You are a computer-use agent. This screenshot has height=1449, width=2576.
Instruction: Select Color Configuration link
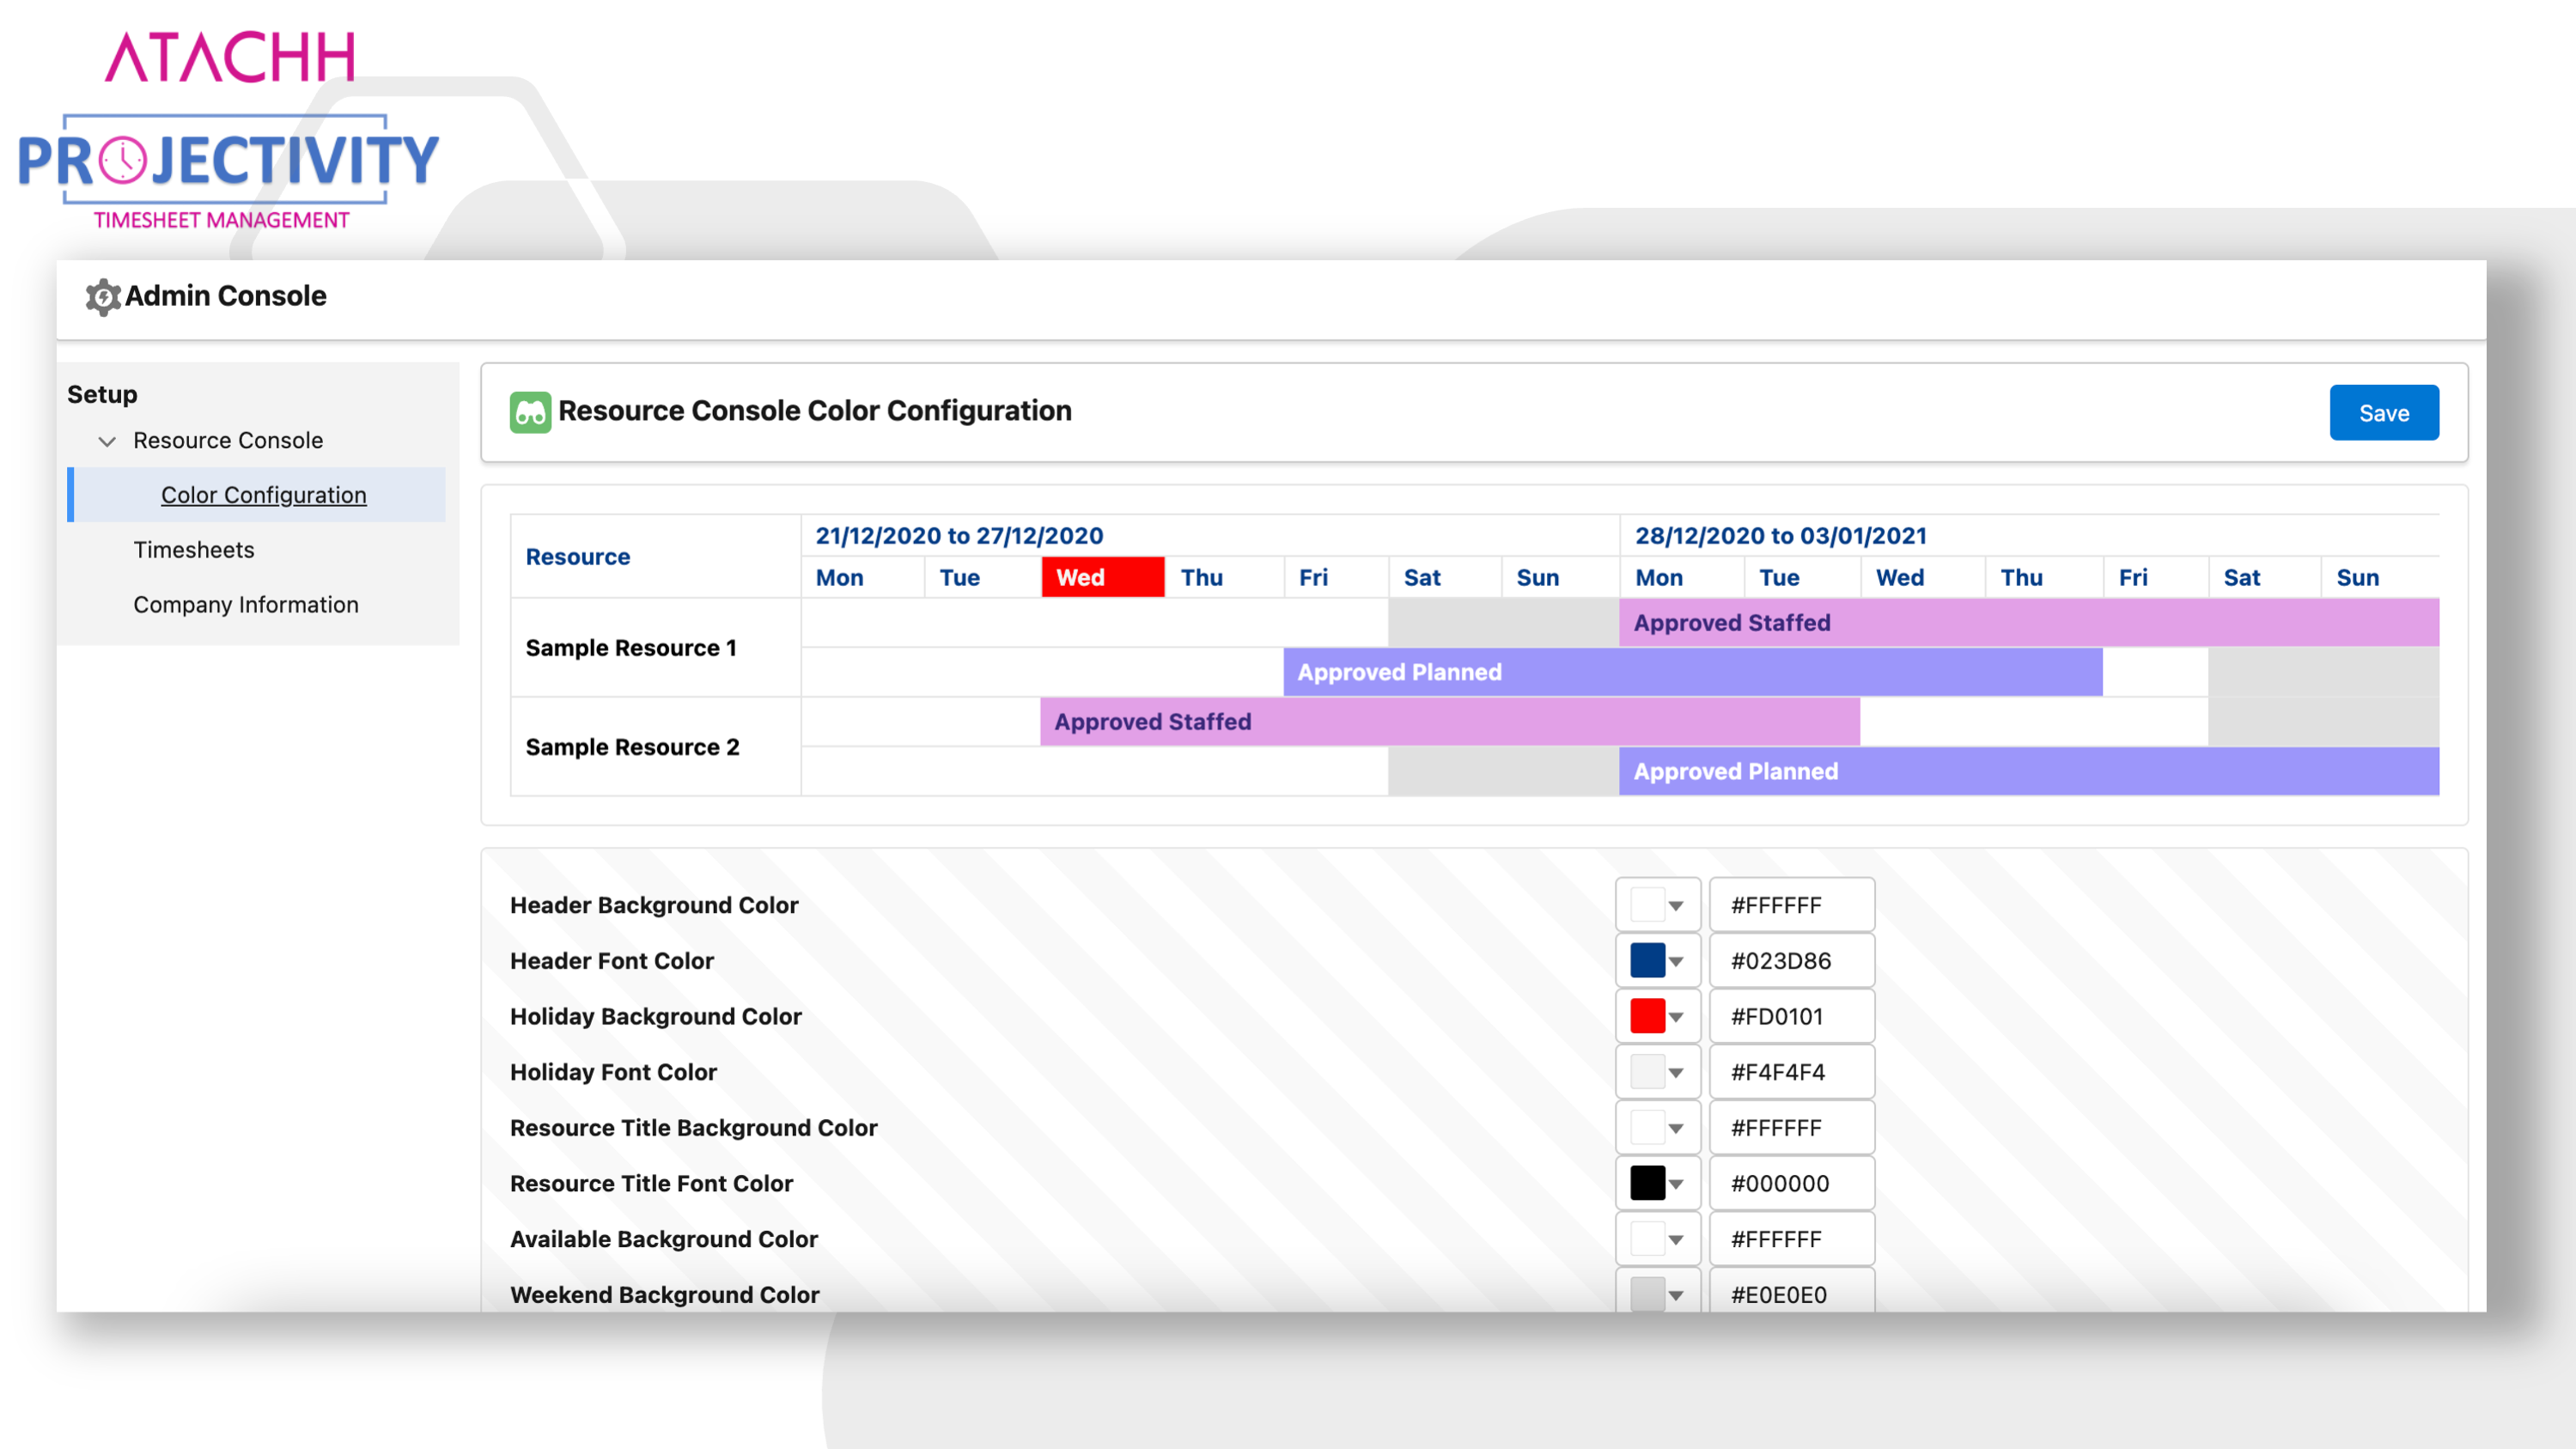(x=264, y=495)
